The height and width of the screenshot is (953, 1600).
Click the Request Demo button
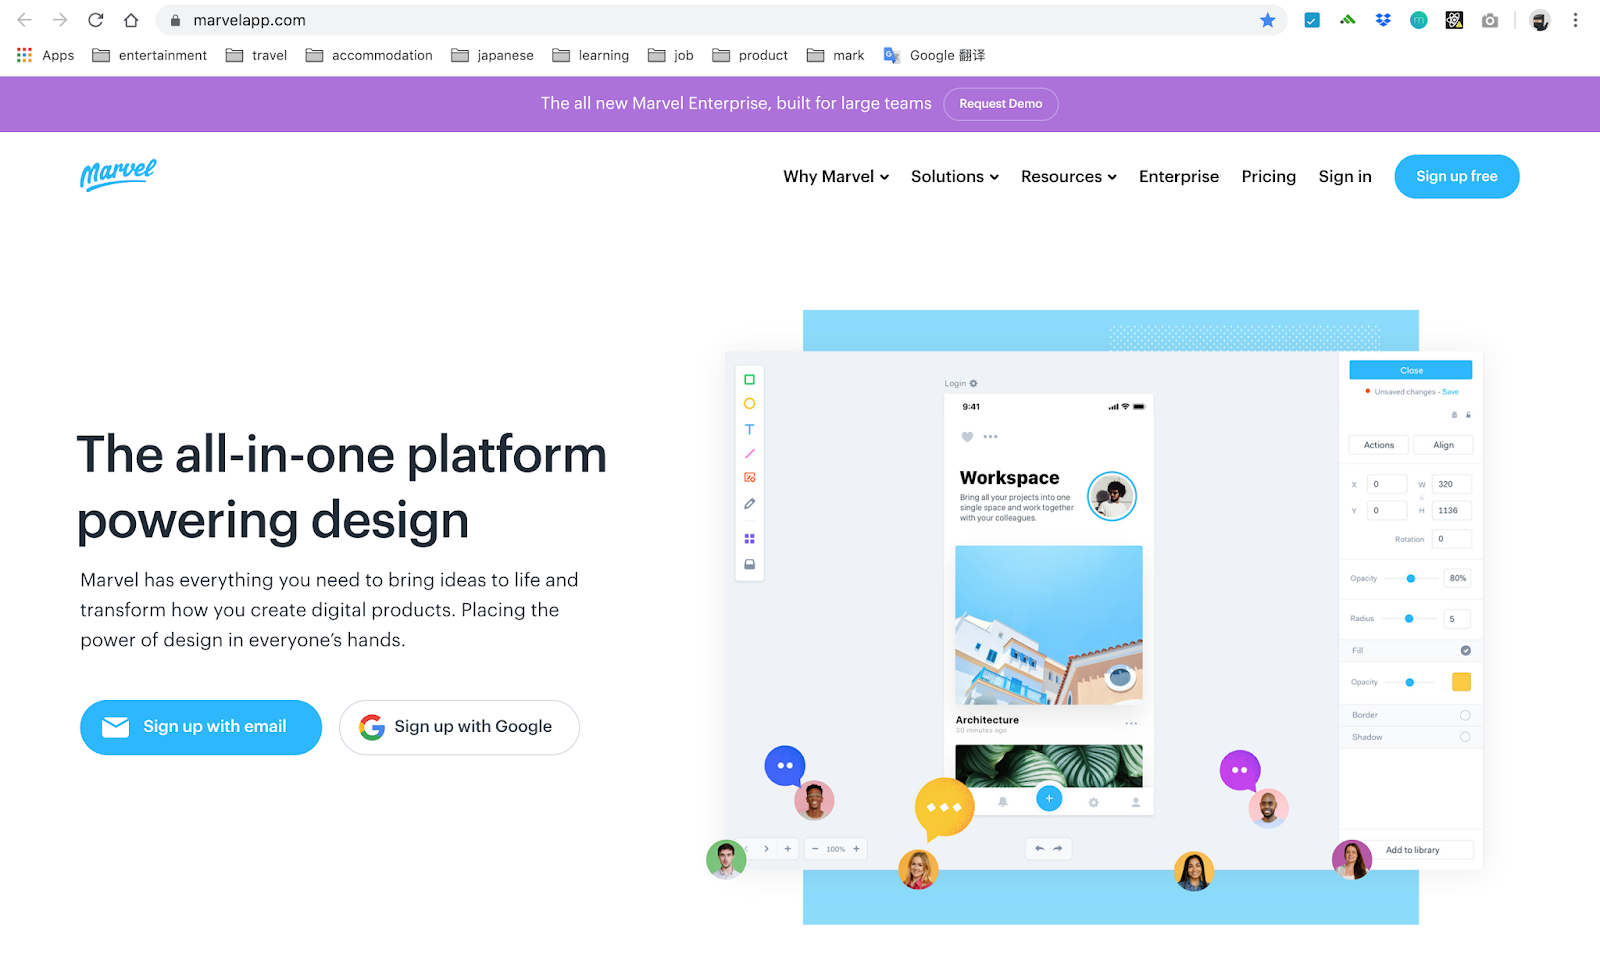[1001, 104]
